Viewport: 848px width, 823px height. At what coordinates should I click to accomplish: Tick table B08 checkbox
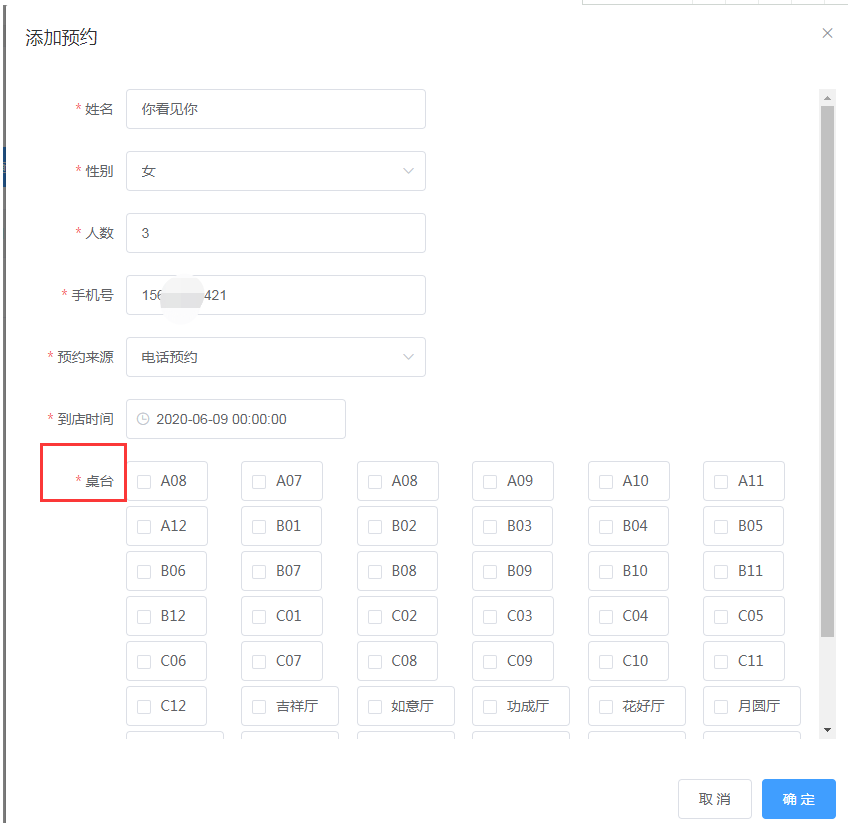coord(375,572)
